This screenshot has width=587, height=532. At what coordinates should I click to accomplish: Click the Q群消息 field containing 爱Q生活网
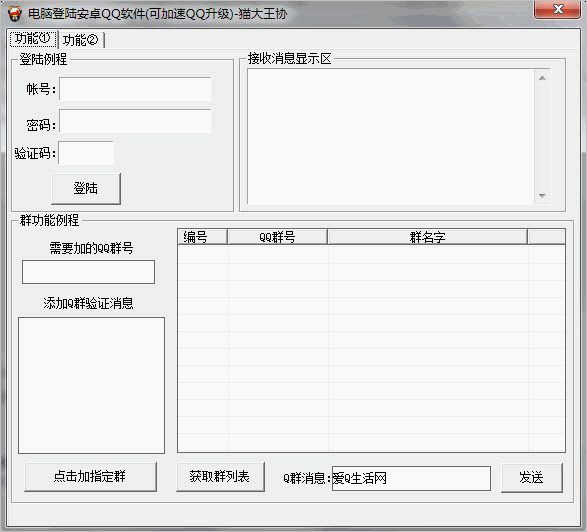(411, 478)
